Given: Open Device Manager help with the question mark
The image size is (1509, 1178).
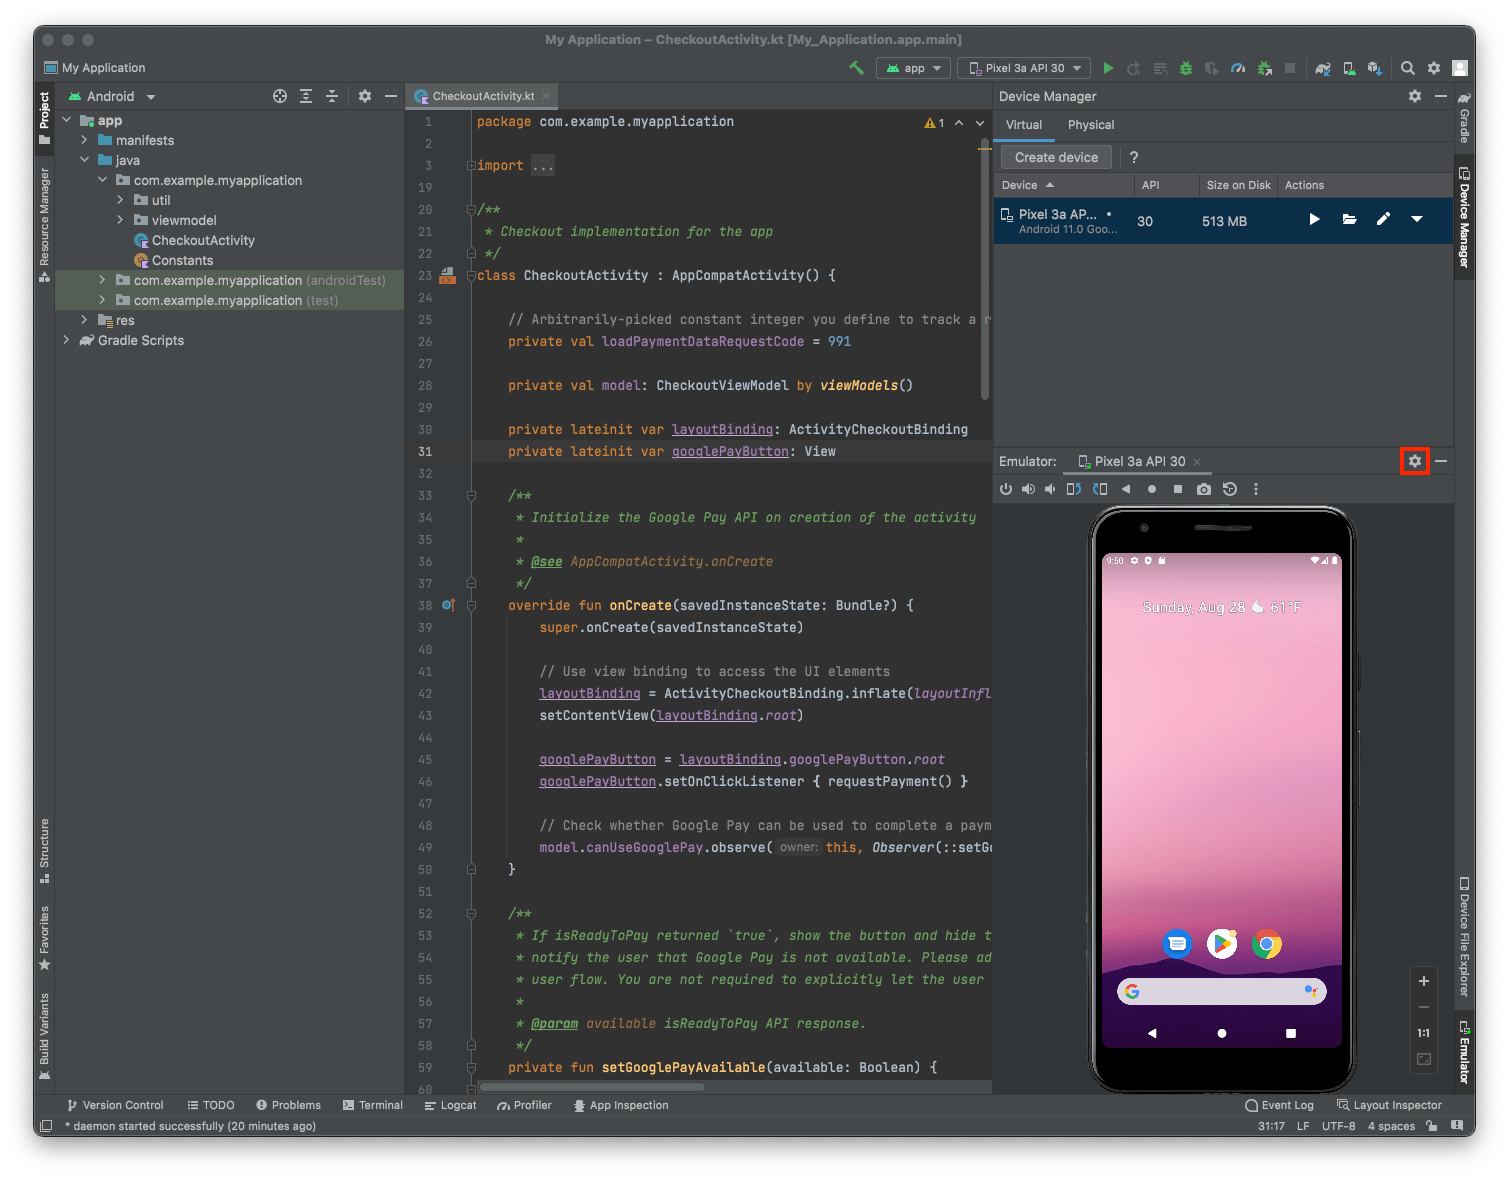Looking at the screenshot, I should pos(1133,157).
